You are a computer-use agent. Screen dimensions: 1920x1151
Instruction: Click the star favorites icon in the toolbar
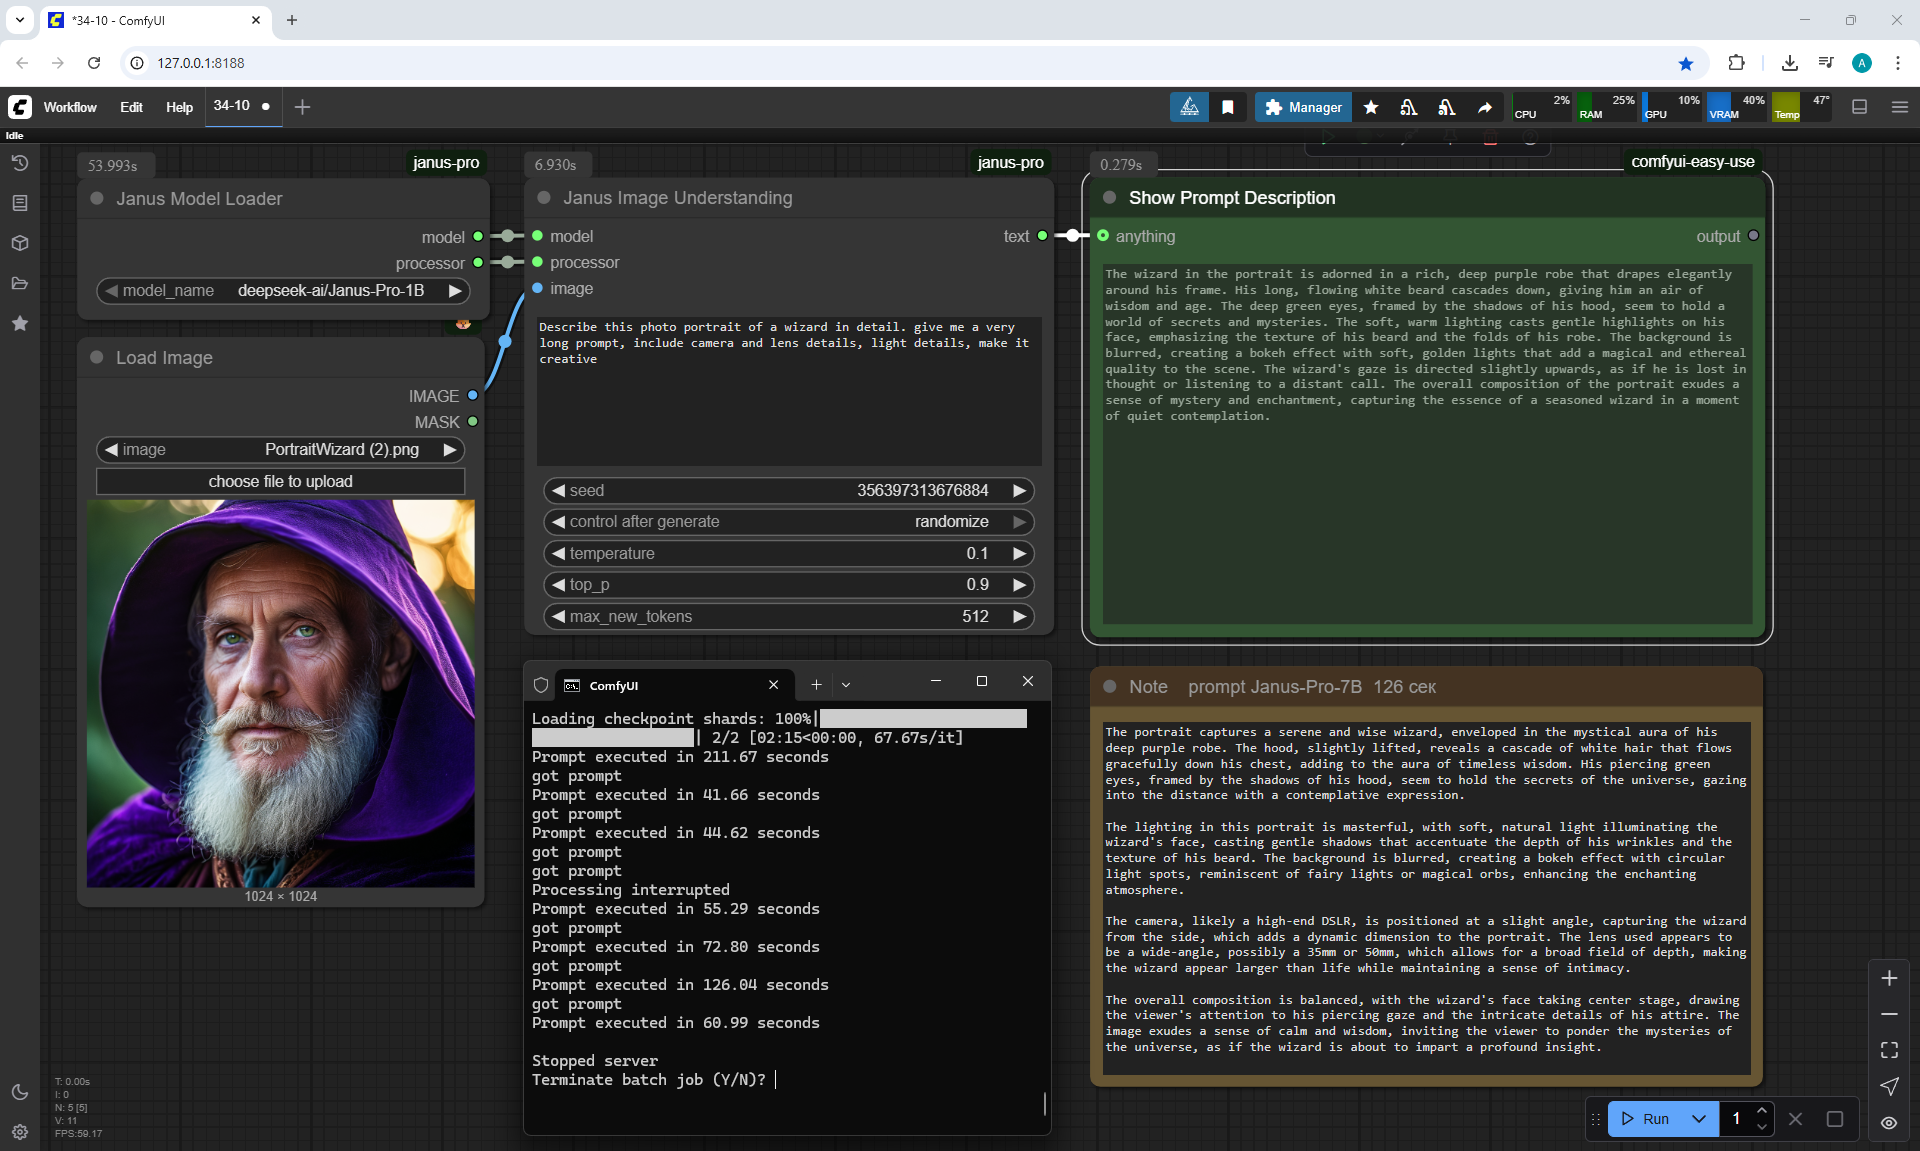tap(1371, 107)
